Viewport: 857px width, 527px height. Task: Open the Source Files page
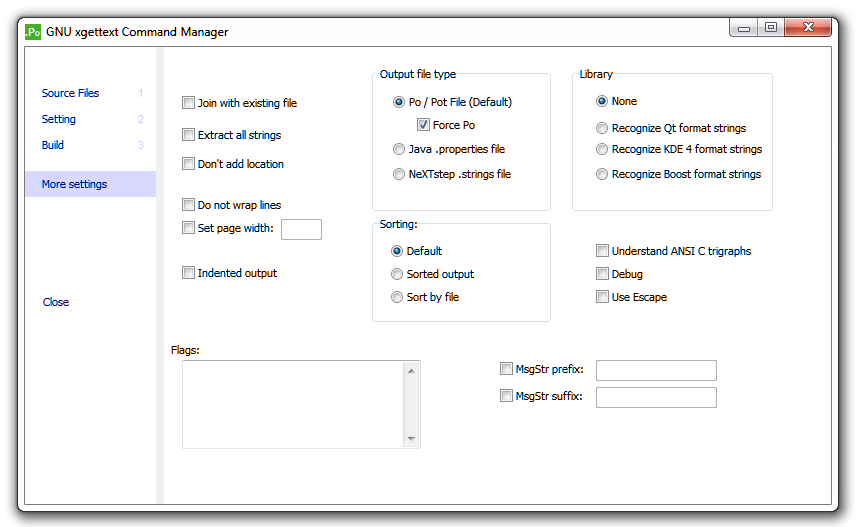point(70,93)
